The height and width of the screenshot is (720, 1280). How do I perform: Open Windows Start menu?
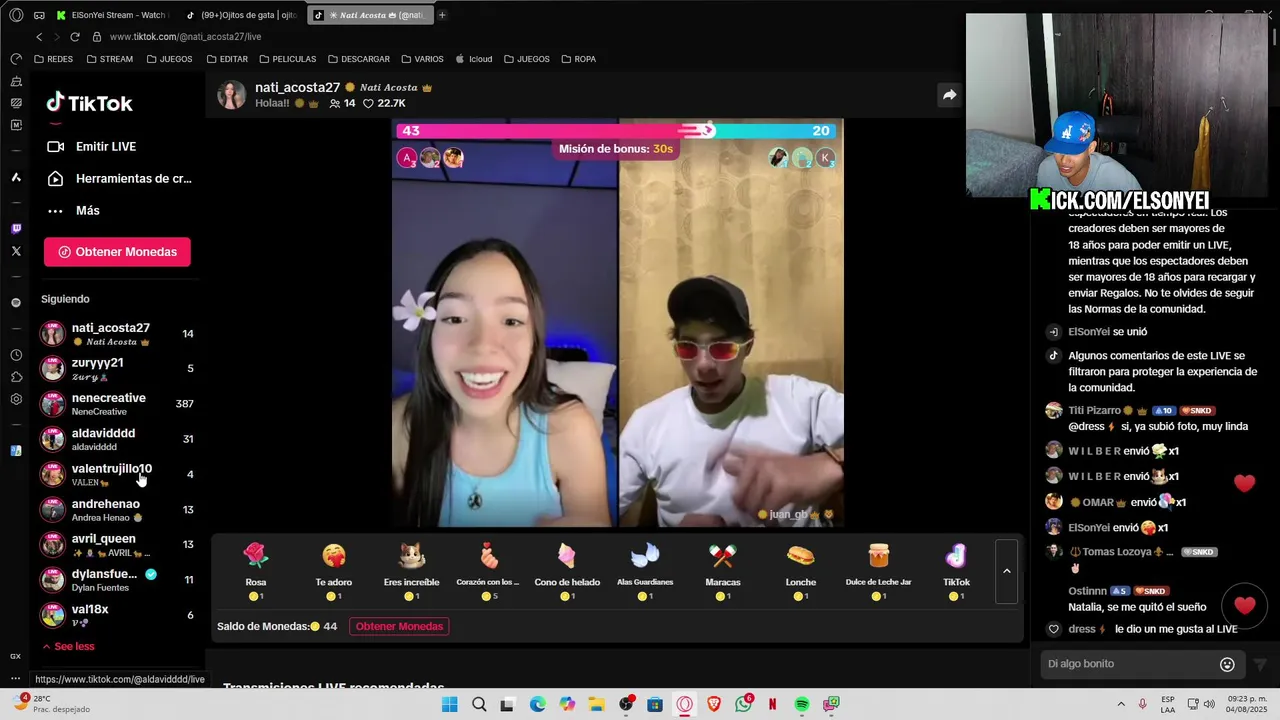click(449, 704)
